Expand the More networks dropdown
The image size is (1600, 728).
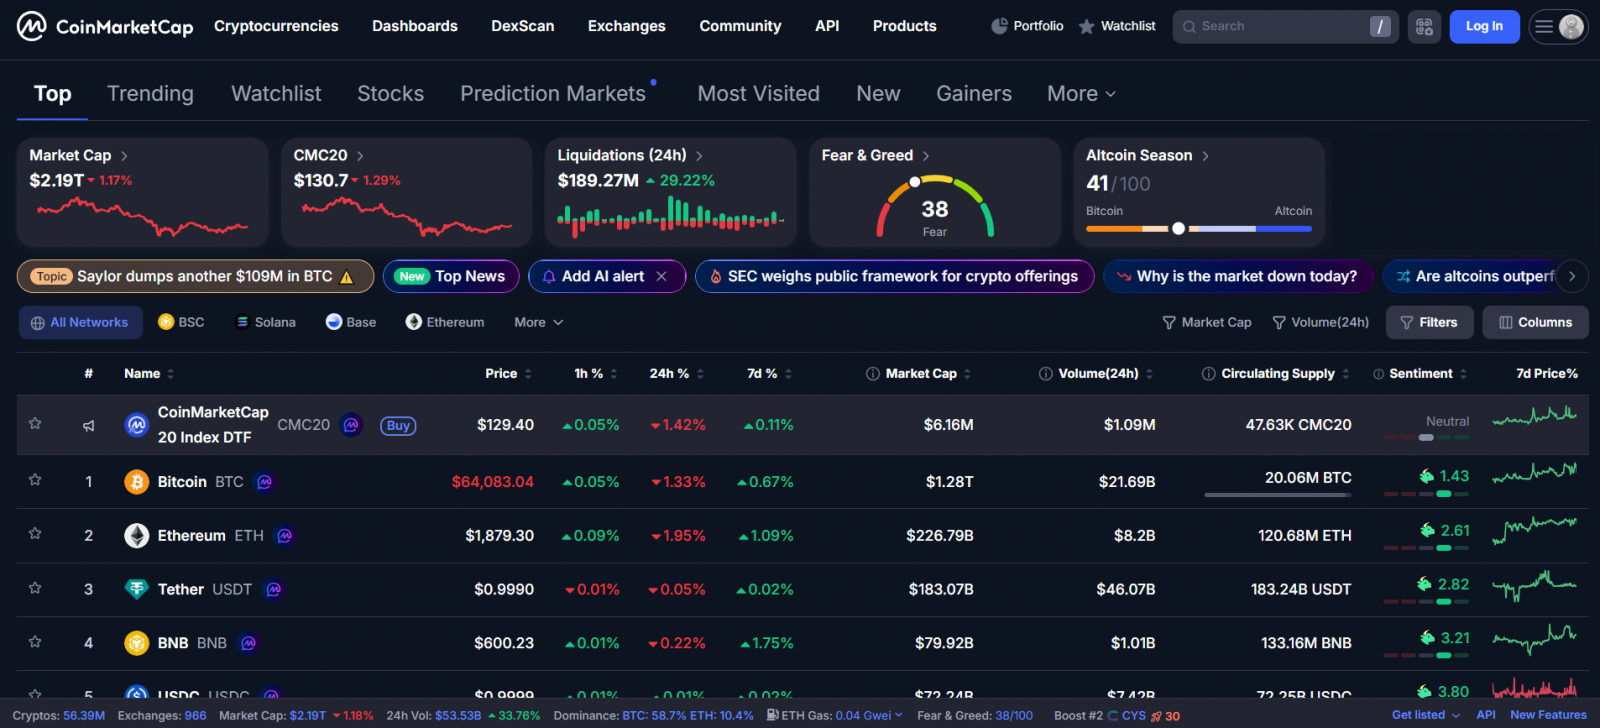(539, 322)
